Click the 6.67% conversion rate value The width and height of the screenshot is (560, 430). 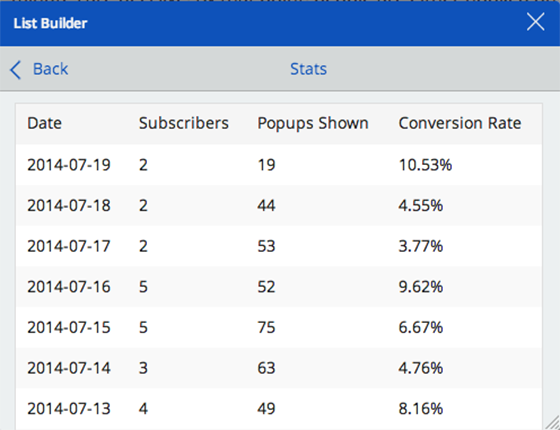click(421, 328)
